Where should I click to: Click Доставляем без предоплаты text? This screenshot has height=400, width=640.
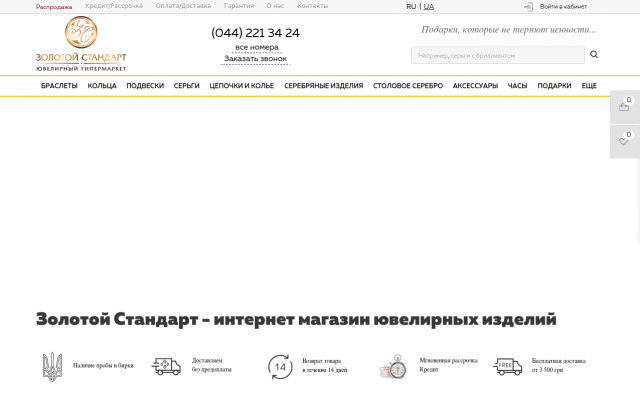[x=212, y=365]
